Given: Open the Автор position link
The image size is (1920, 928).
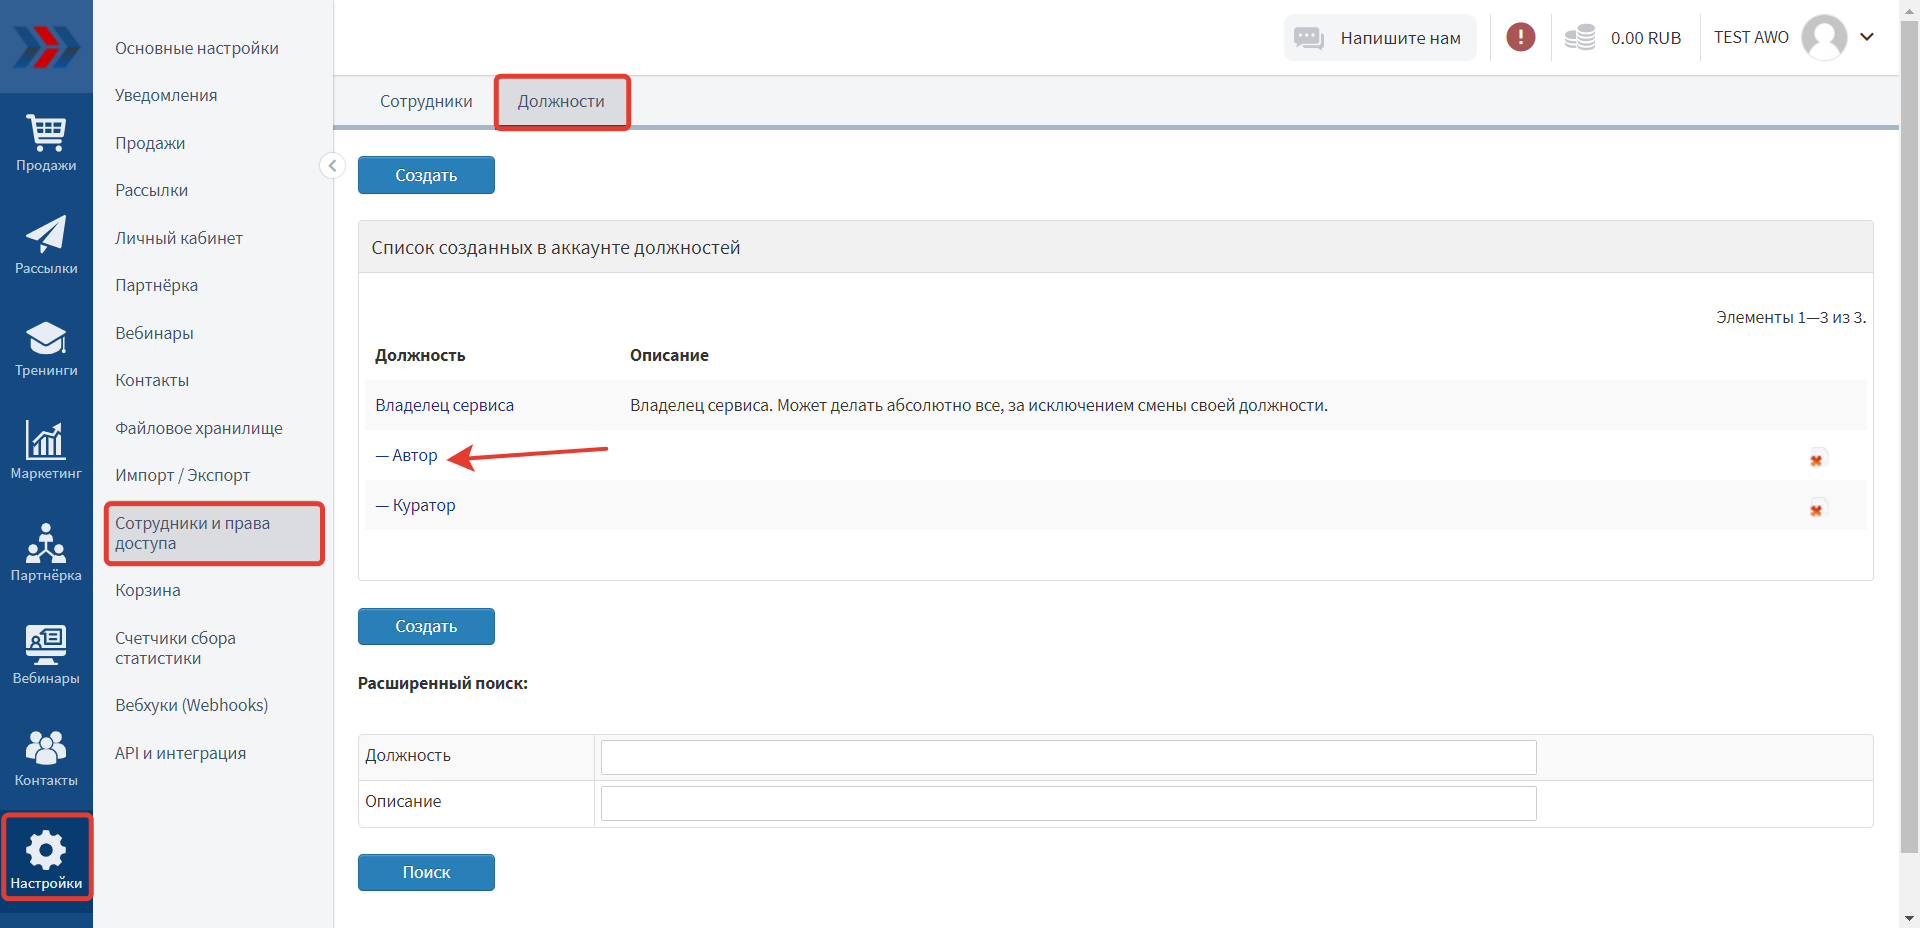Looking at the screenshot, I should point(414,456).
